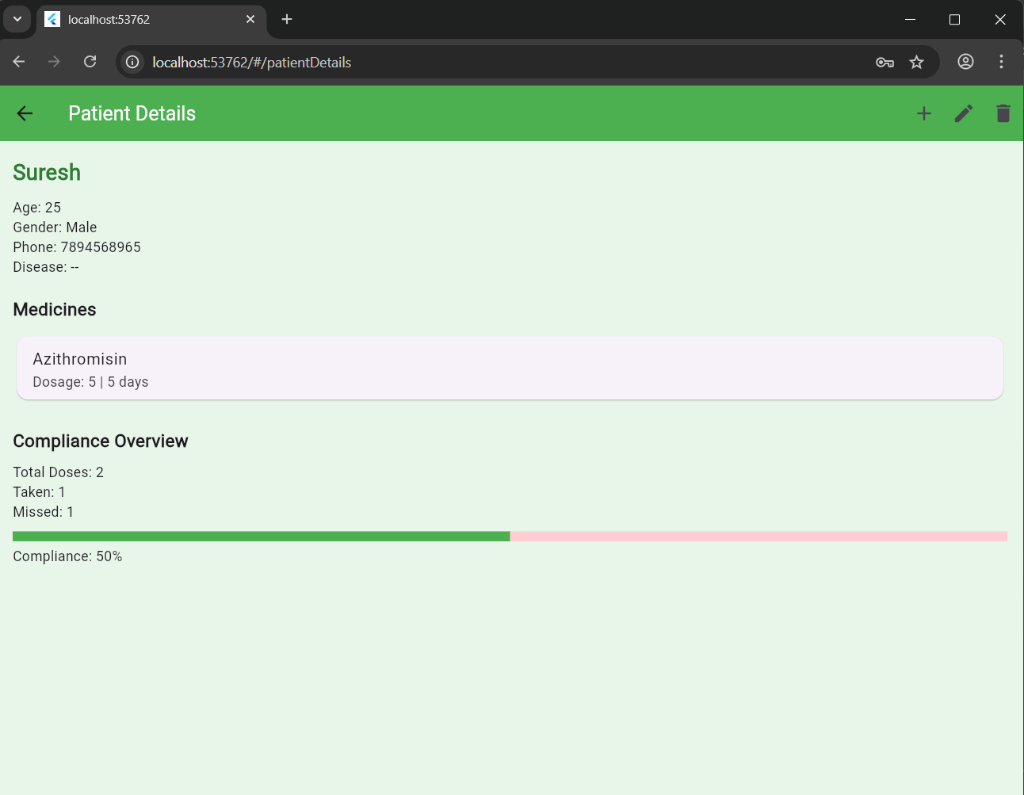
Task: View site information icon in address bar
Action: [x=133, y=62]
